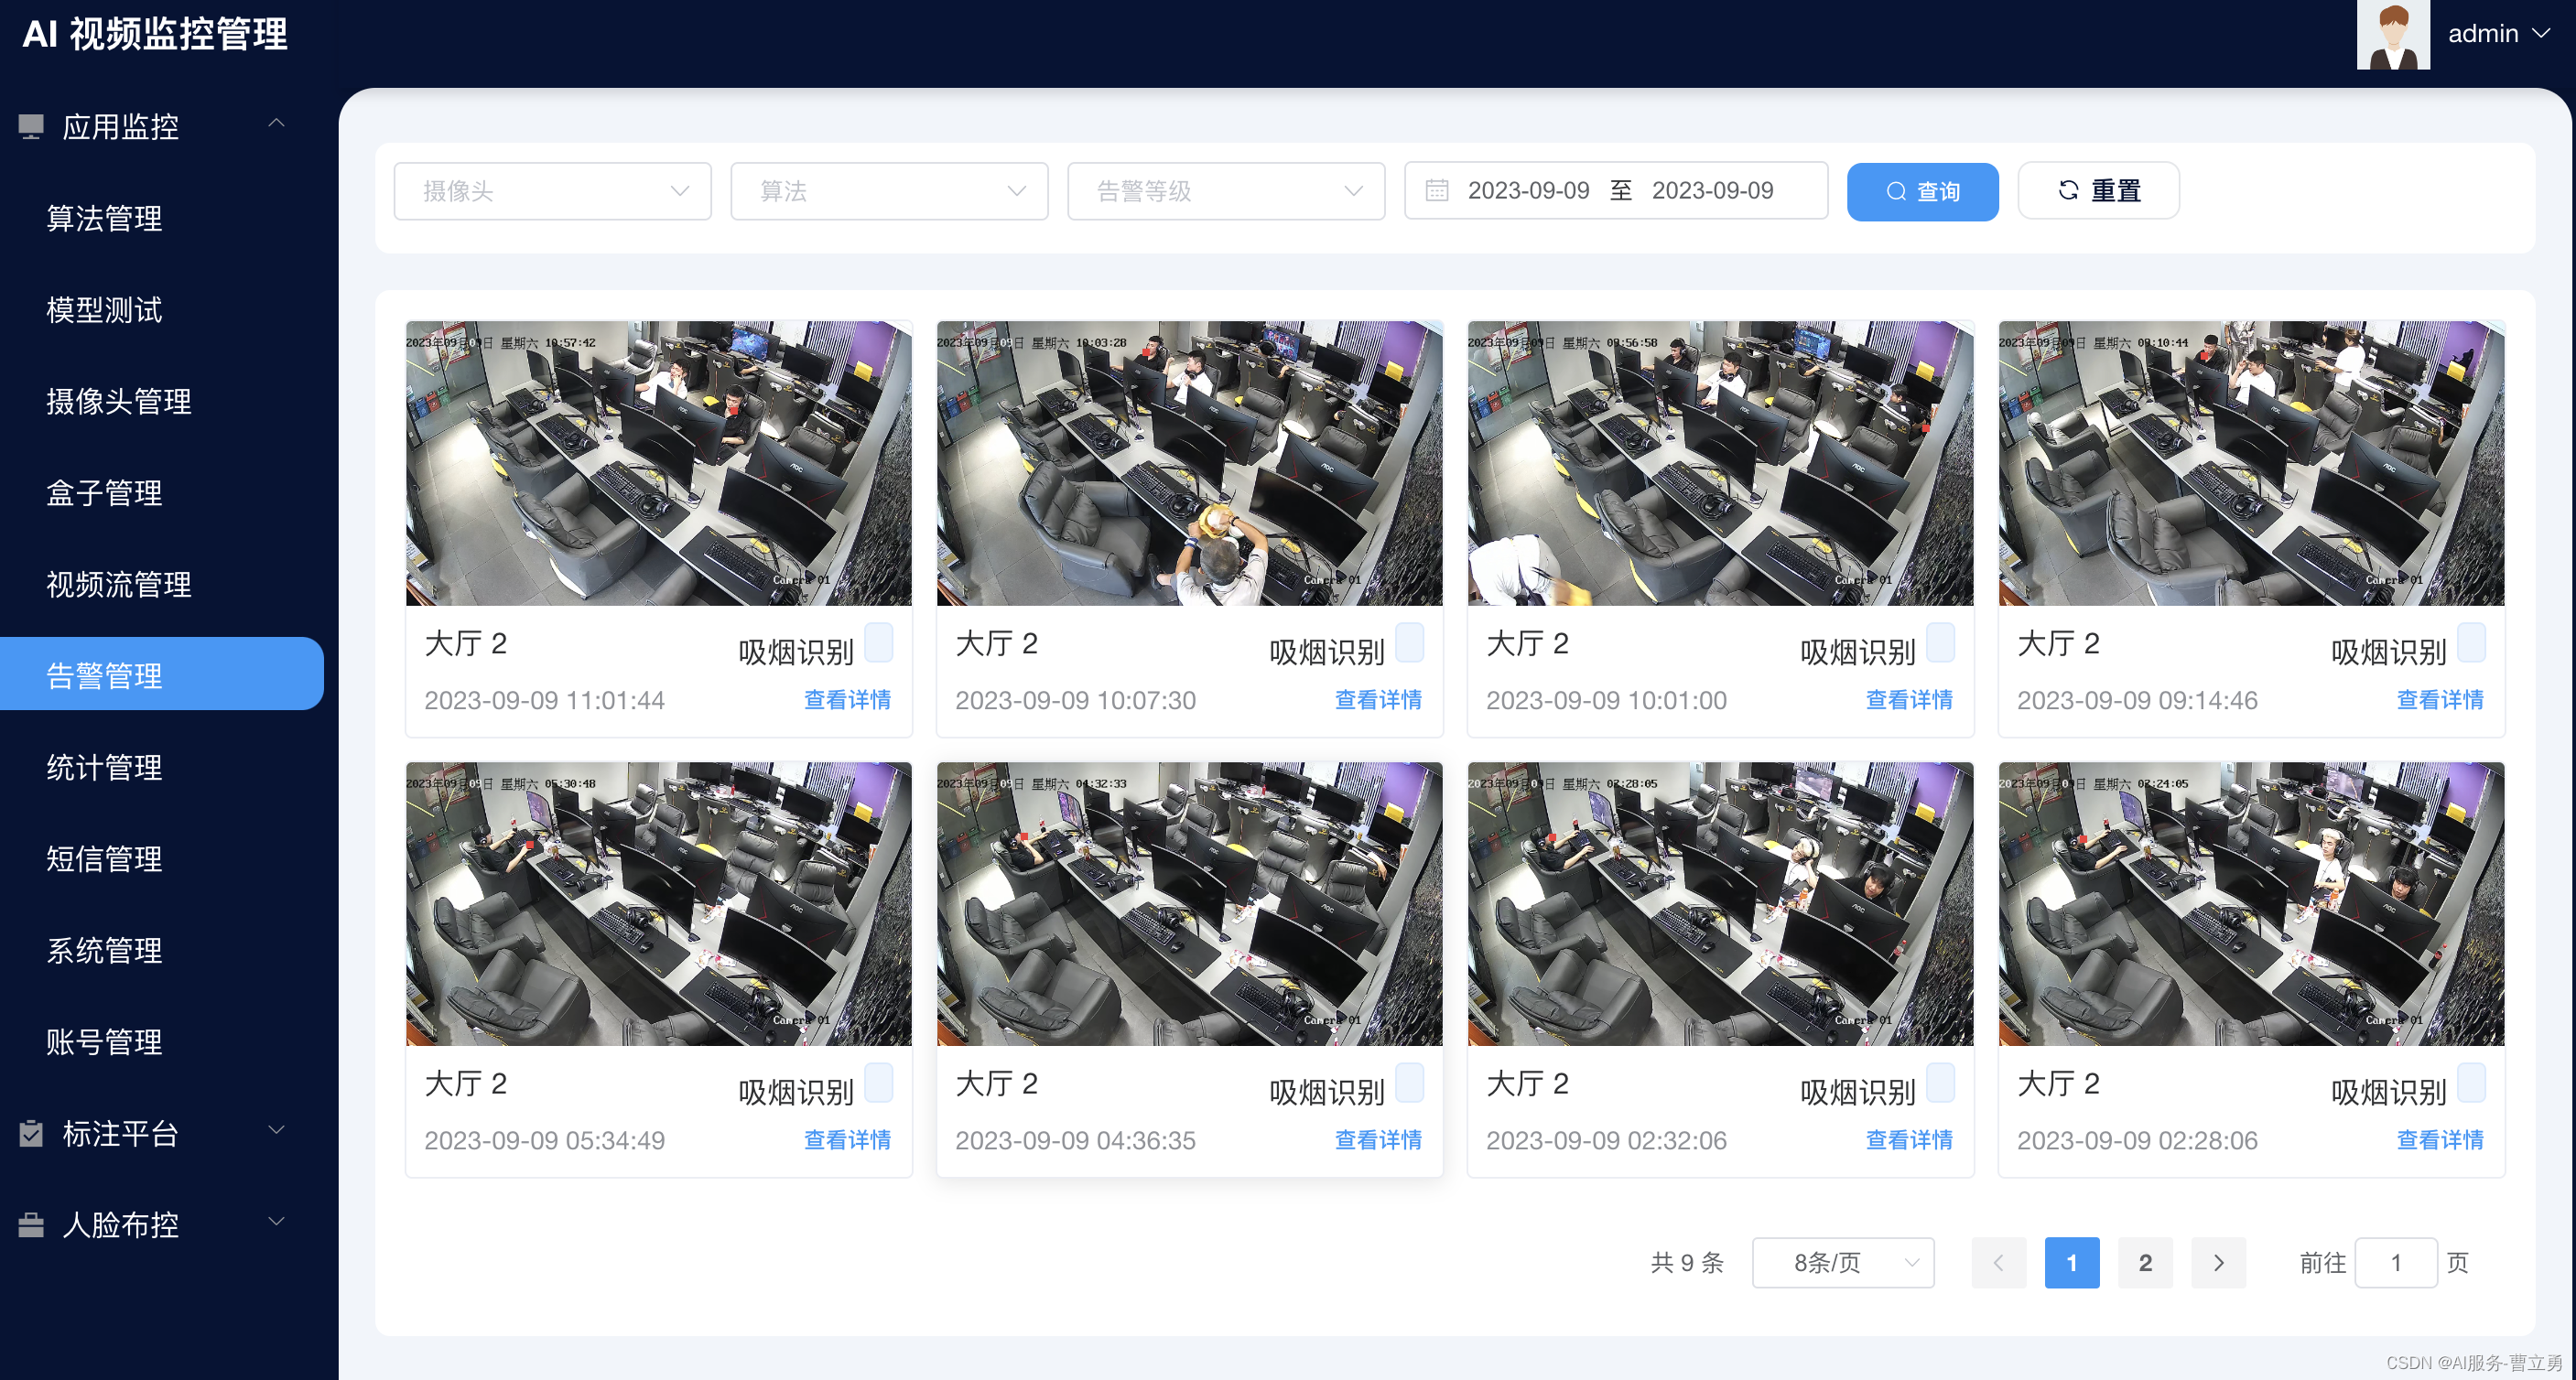Tick checkbox on 10:07:30 alarm card
The height and width of the screenshot is (1380, 2576).
tap(1409, 643)
